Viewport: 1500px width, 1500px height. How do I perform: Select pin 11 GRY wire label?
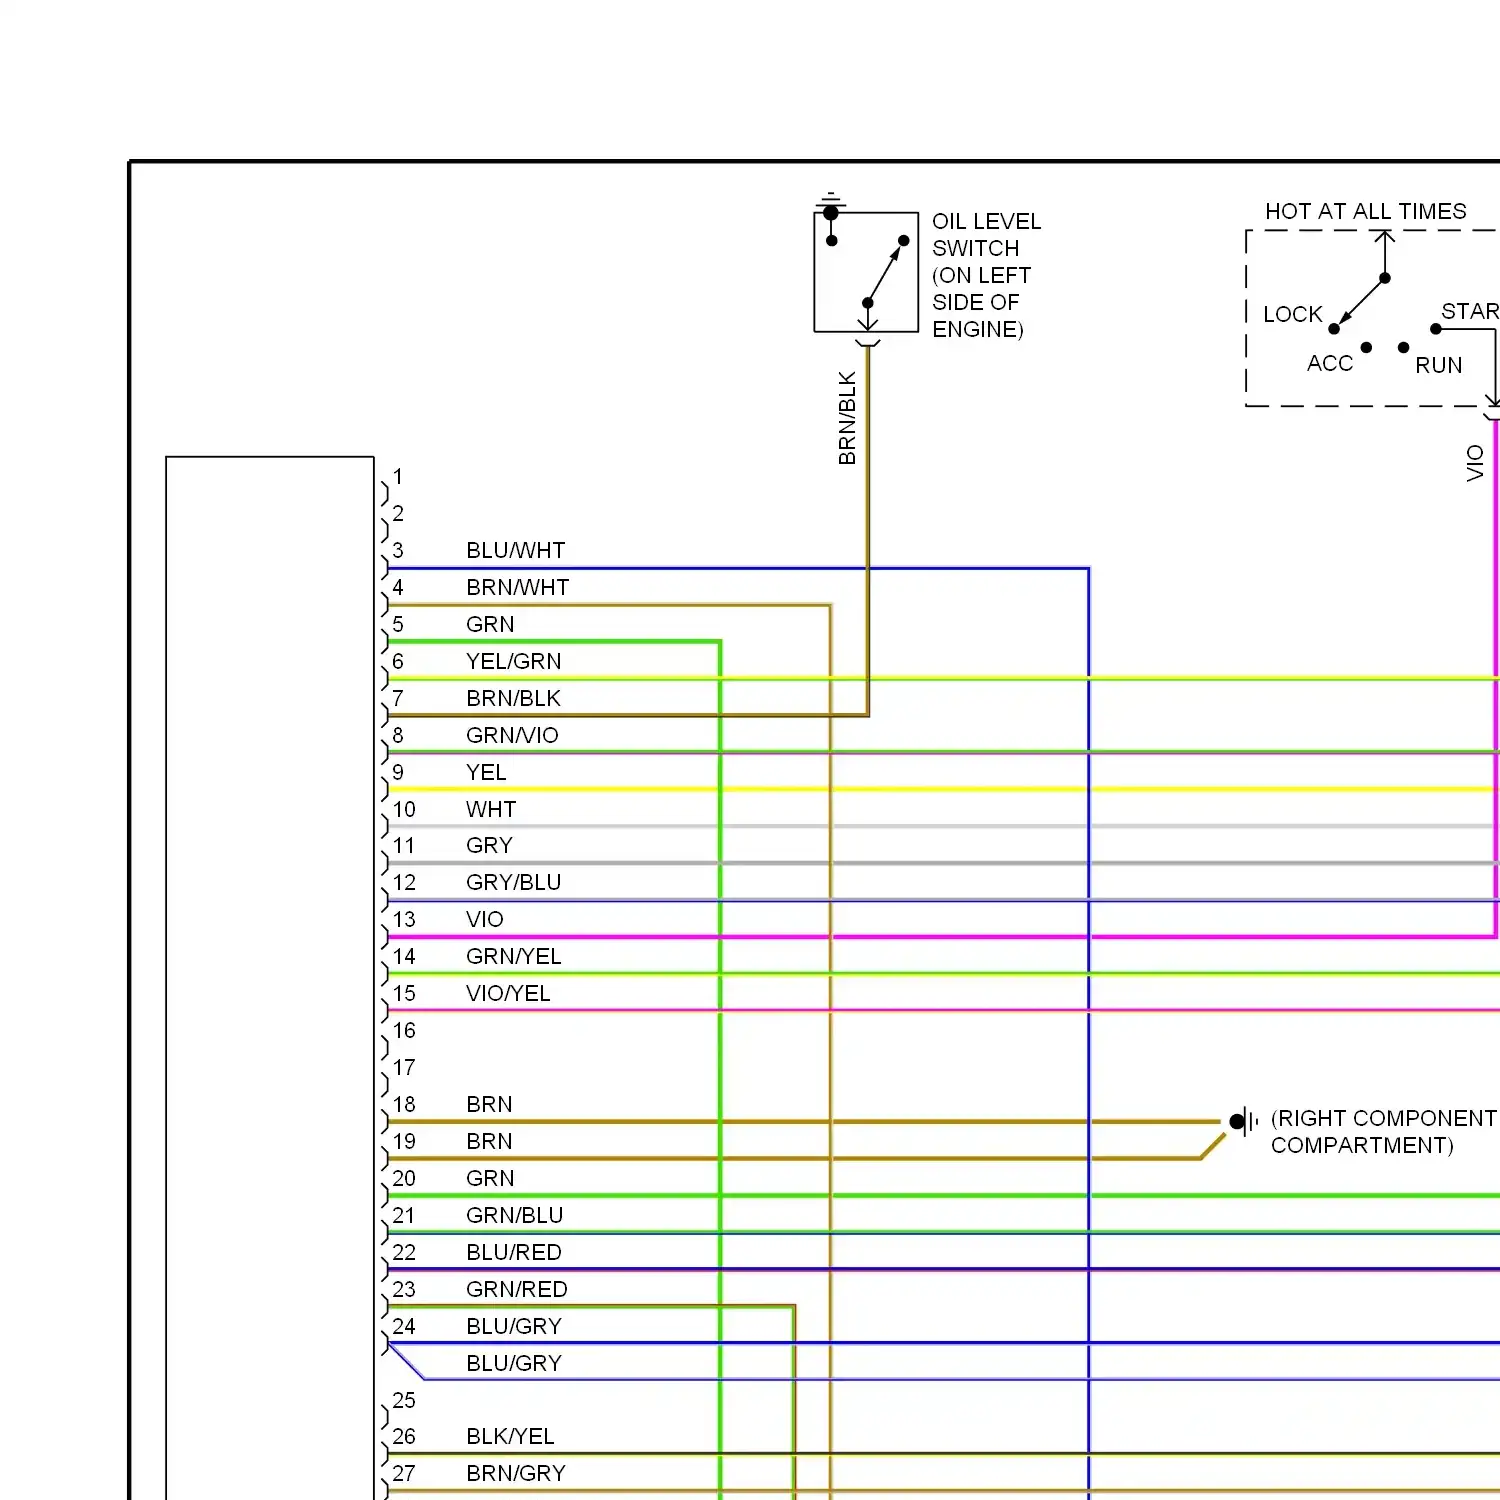[x=489, y=845]
